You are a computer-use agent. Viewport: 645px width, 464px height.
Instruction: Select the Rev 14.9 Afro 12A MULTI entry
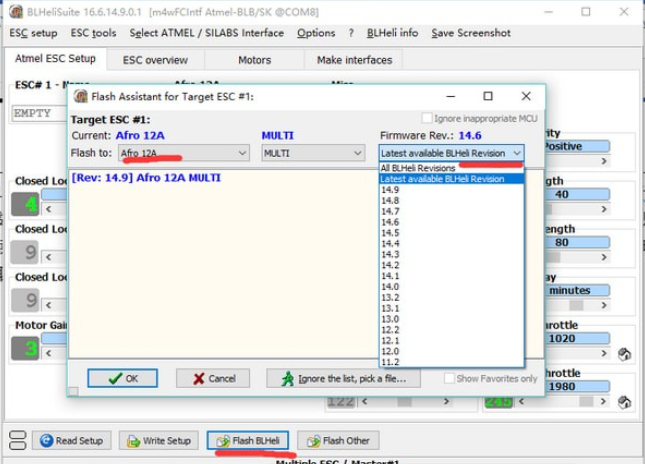[x=146, y=178]
